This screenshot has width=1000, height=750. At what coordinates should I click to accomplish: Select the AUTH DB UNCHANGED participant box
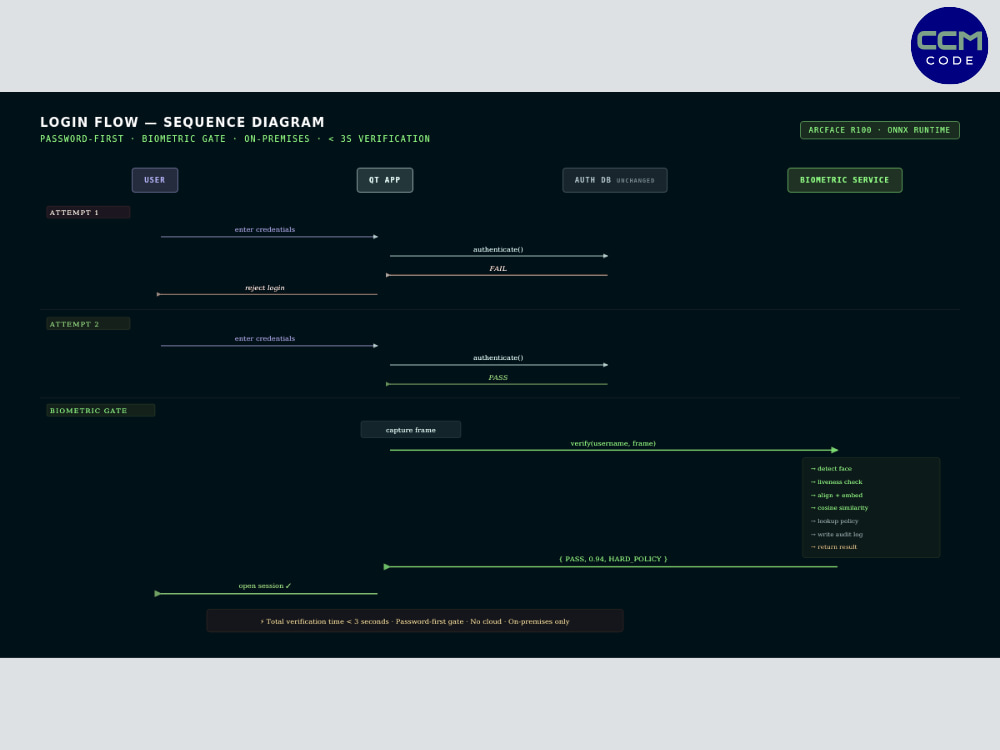(x=615, y=180)
